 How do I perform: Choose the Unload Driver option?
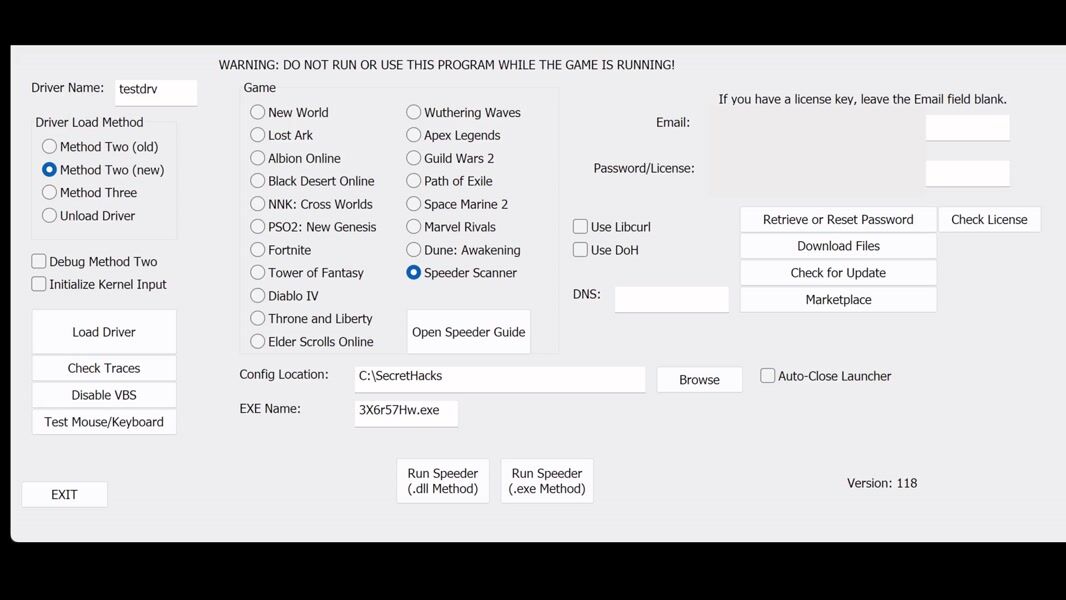click(x=49, y=216)
